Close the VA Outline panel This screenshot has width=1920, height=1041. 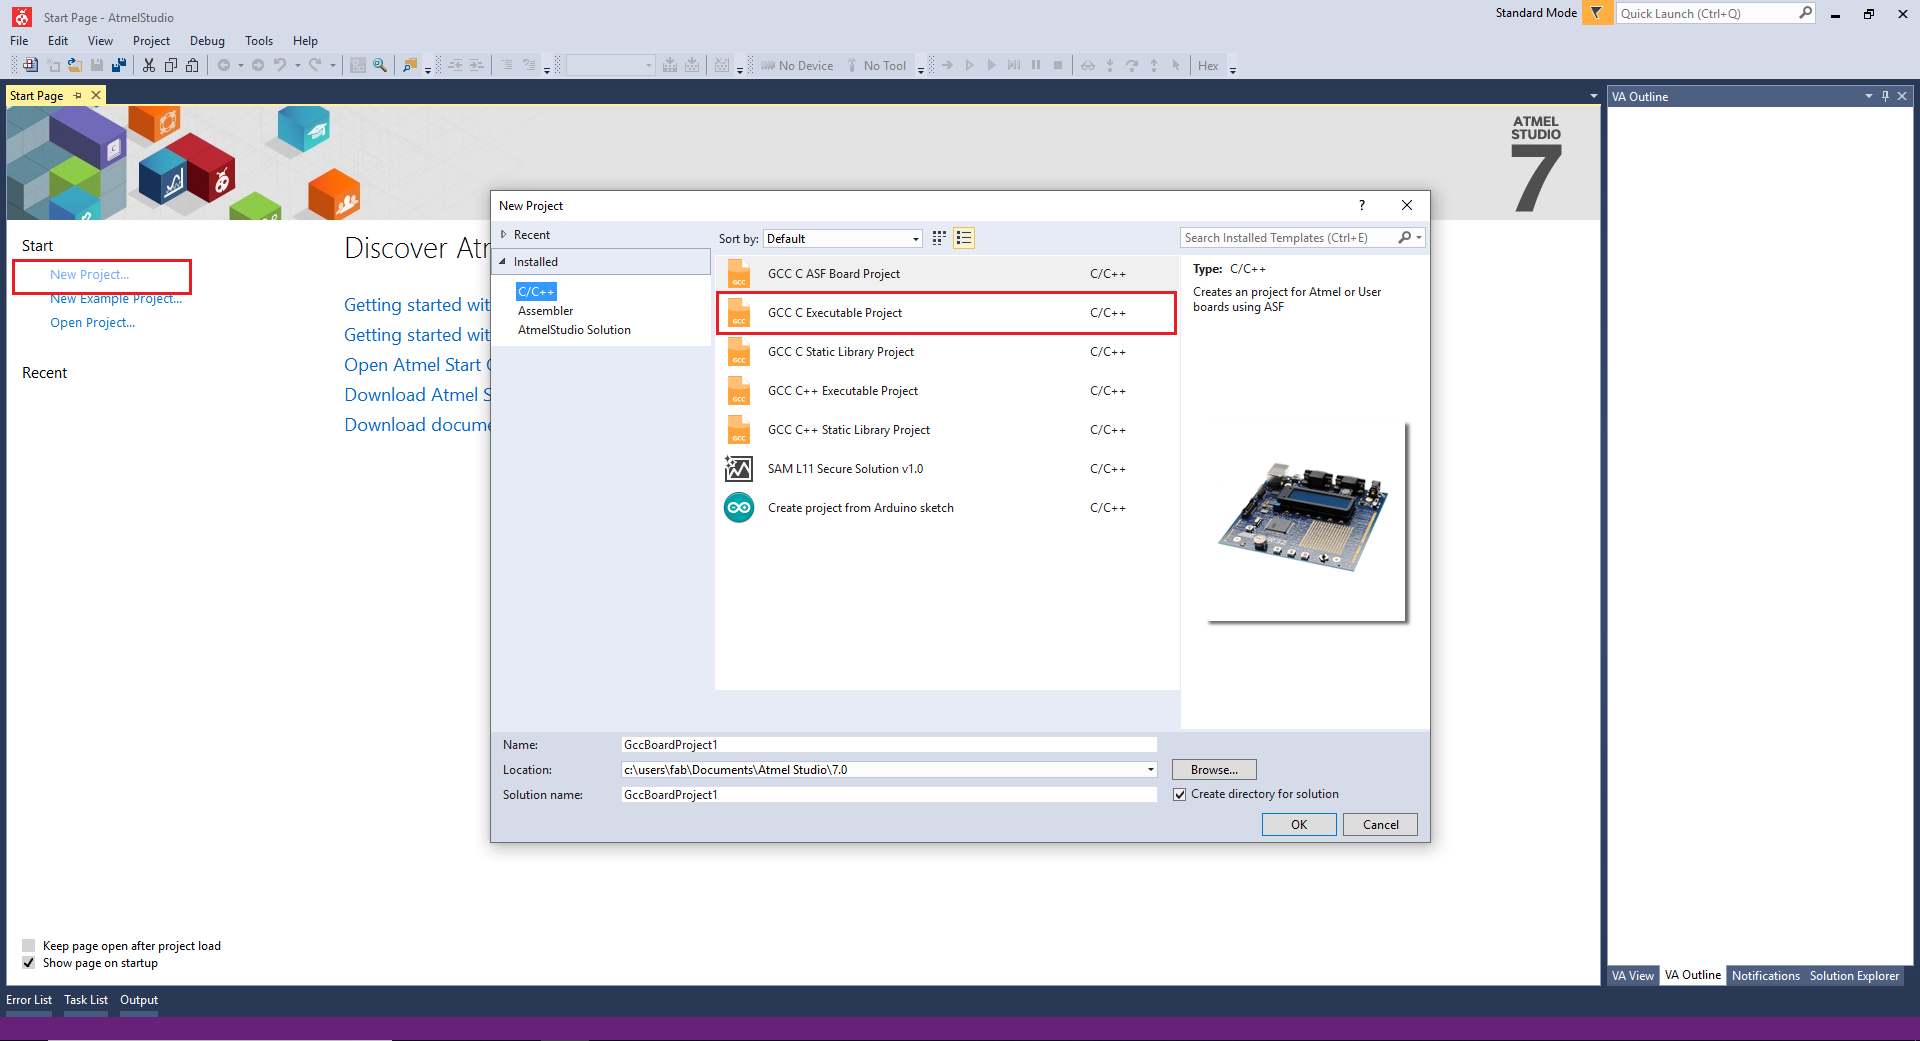click(x=1902, y=96)
